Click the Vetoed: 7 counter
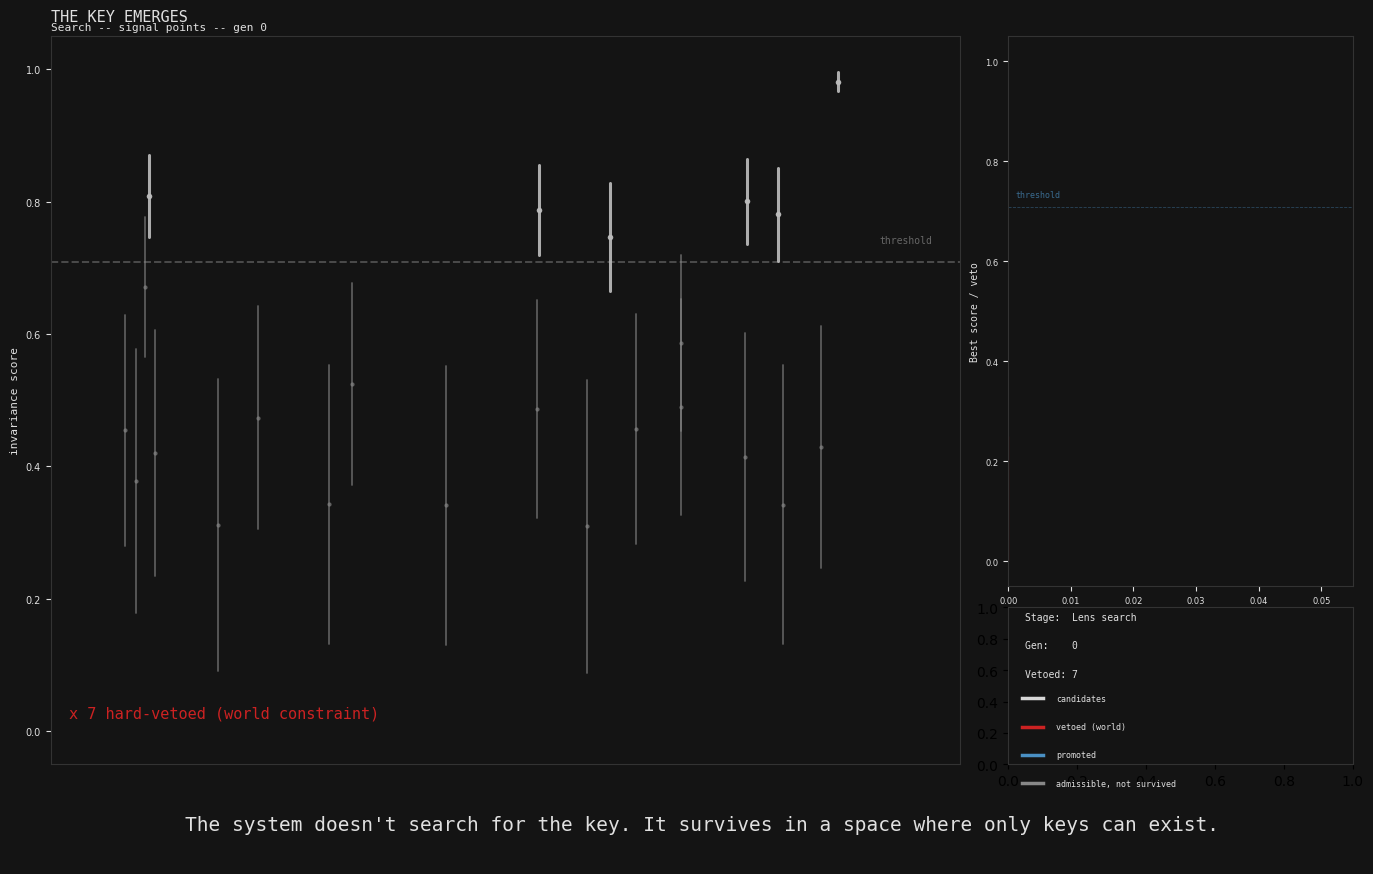 (1051, 675)
